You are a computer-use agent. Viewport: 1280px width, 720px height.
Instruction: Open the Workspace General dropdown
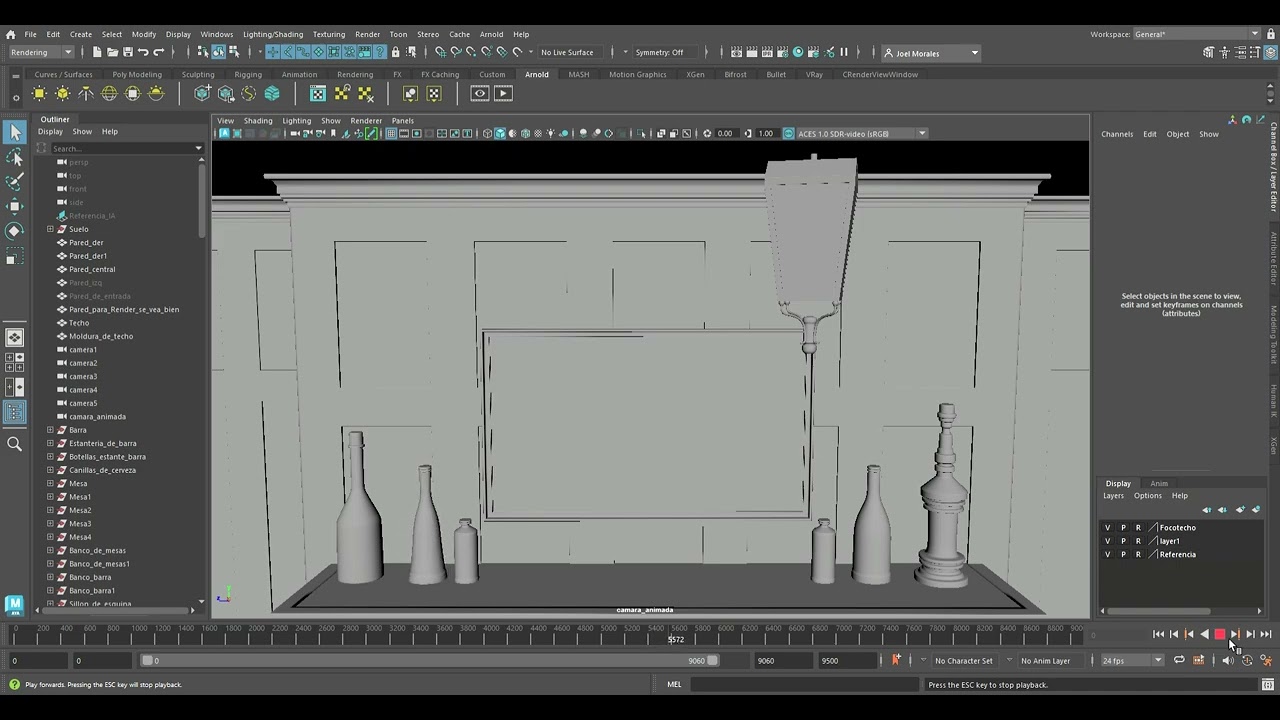click(x=1198, y=34)
